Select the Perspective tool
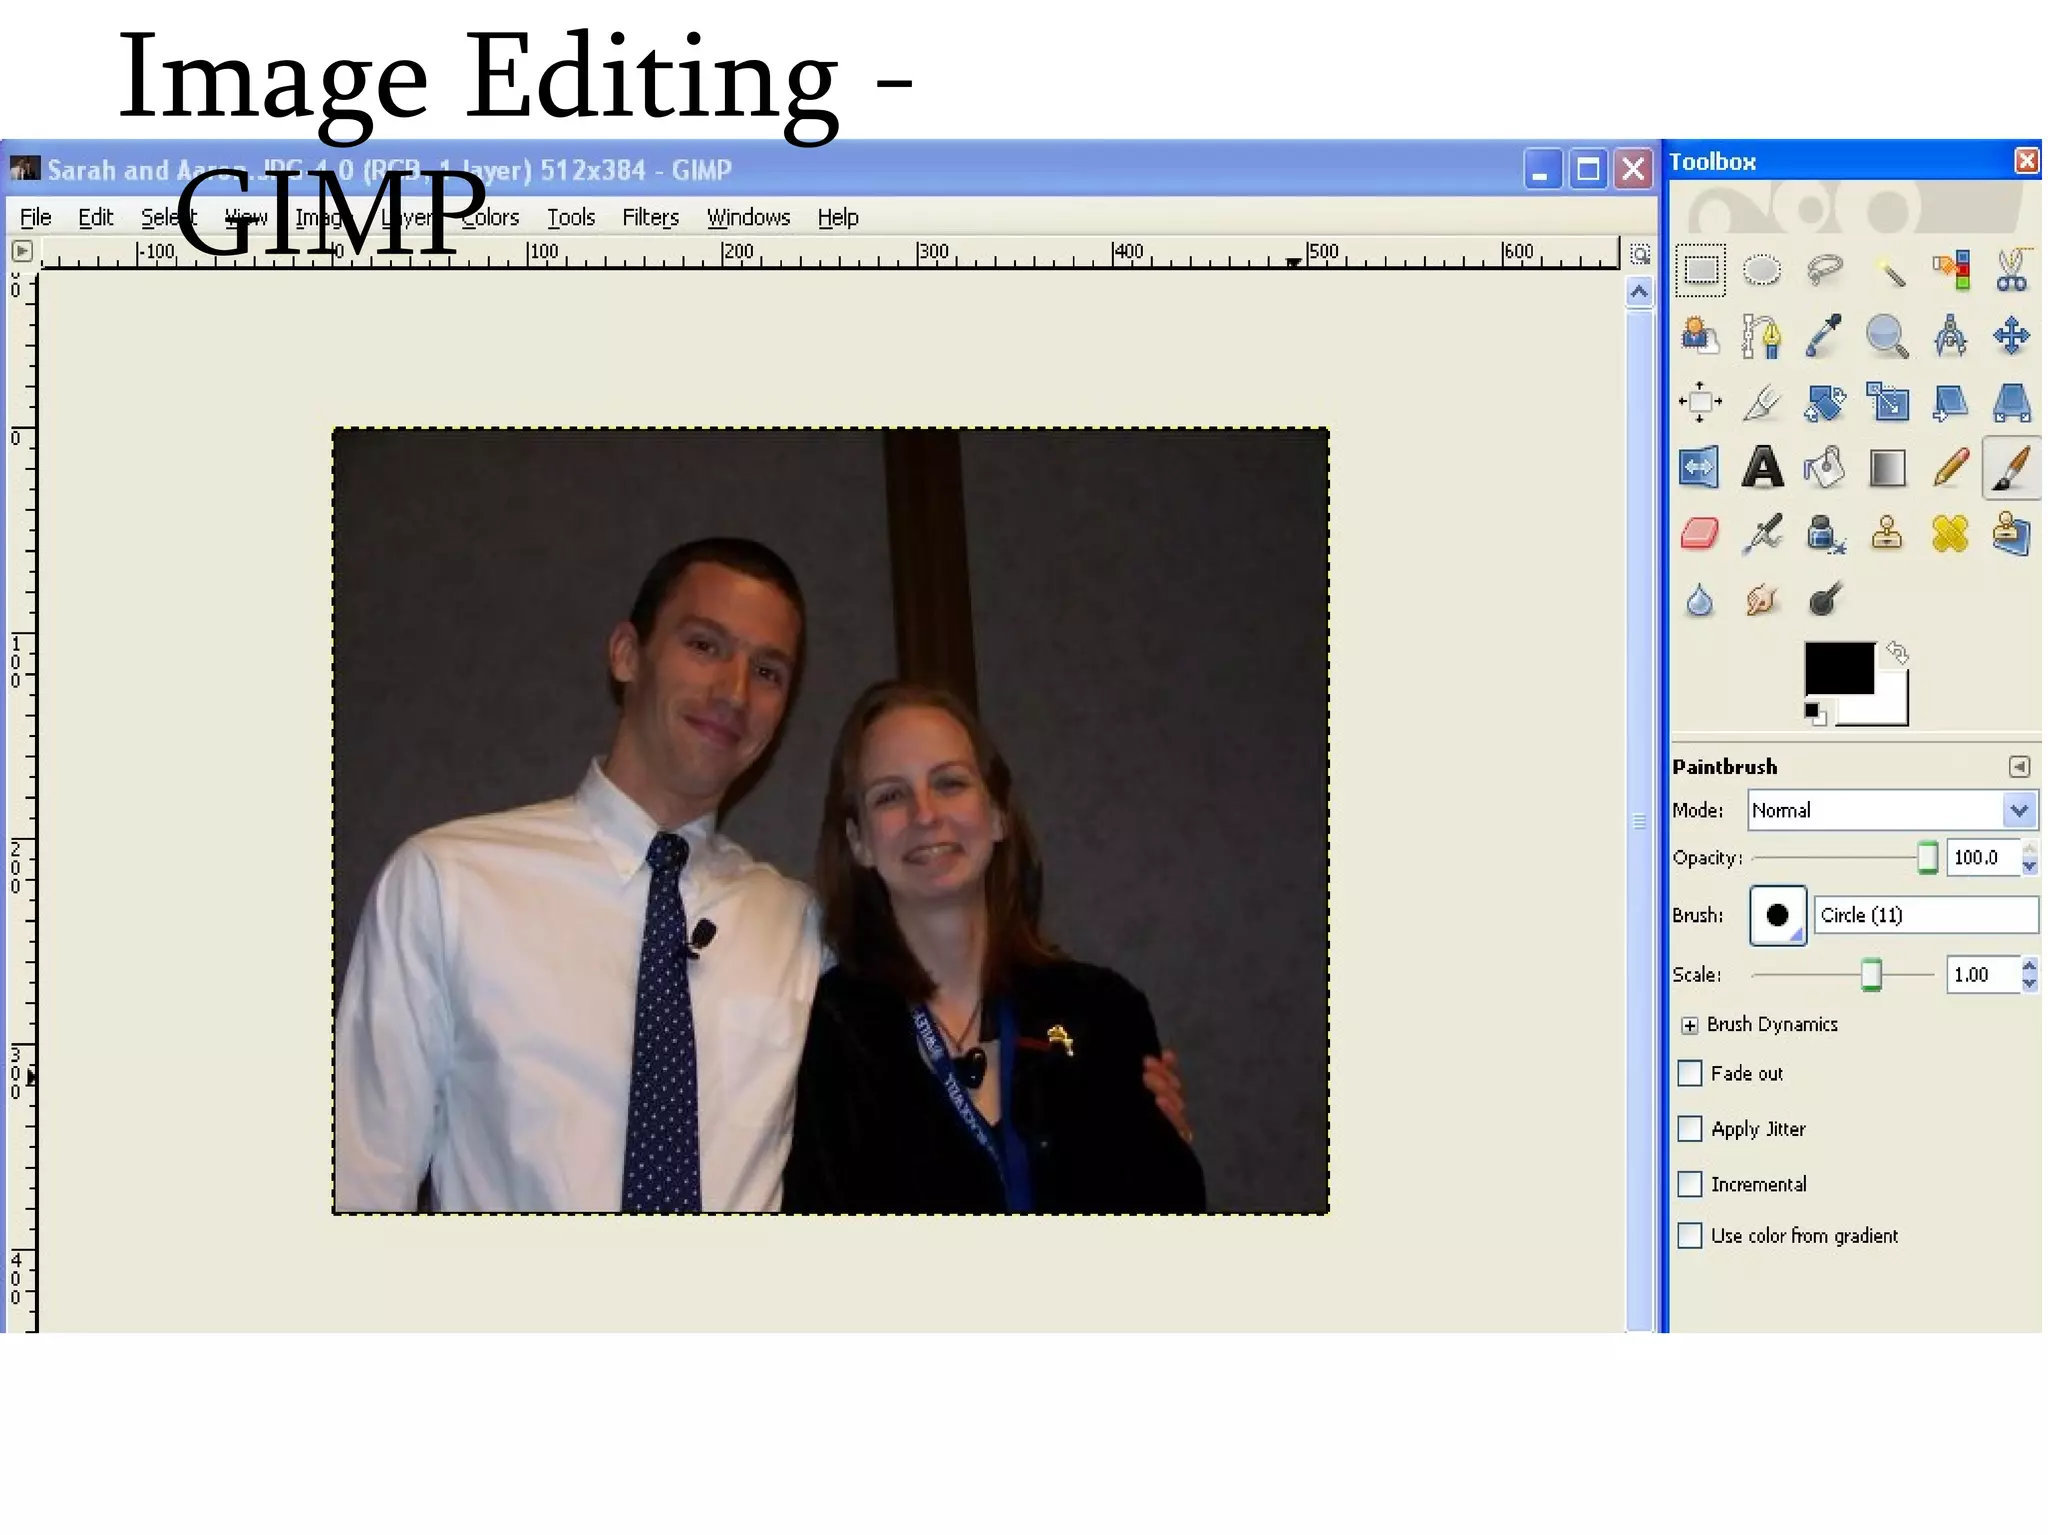2048x1535 pixels. point(2011,402)
